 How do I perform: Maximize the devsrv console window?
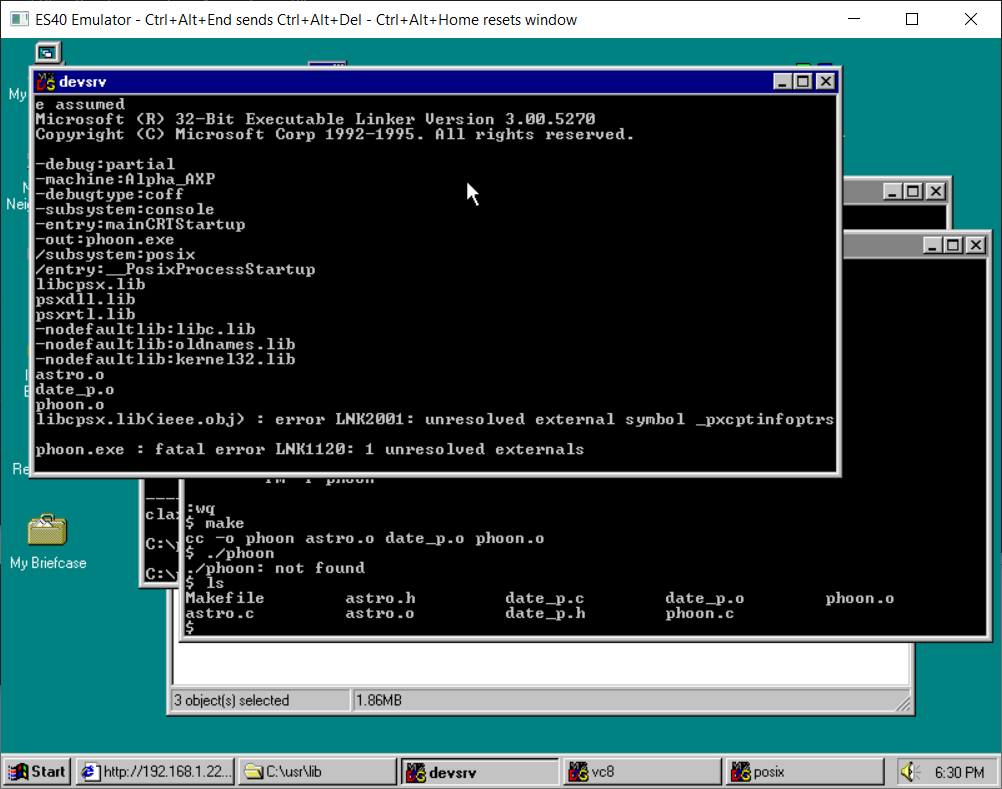pos(803,82)
